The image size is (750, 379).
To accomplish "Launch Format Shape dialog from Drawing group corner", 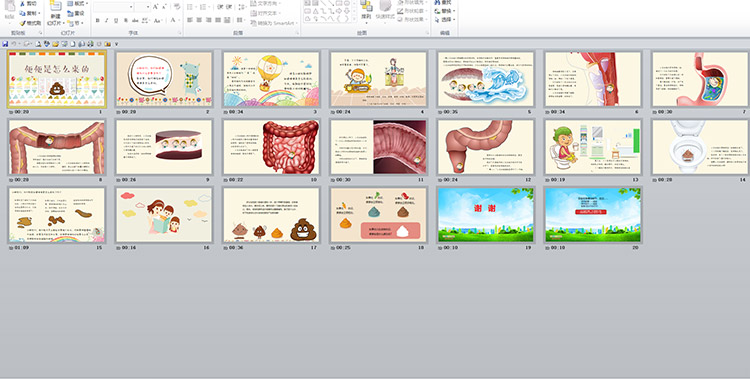I will [428, 33].
